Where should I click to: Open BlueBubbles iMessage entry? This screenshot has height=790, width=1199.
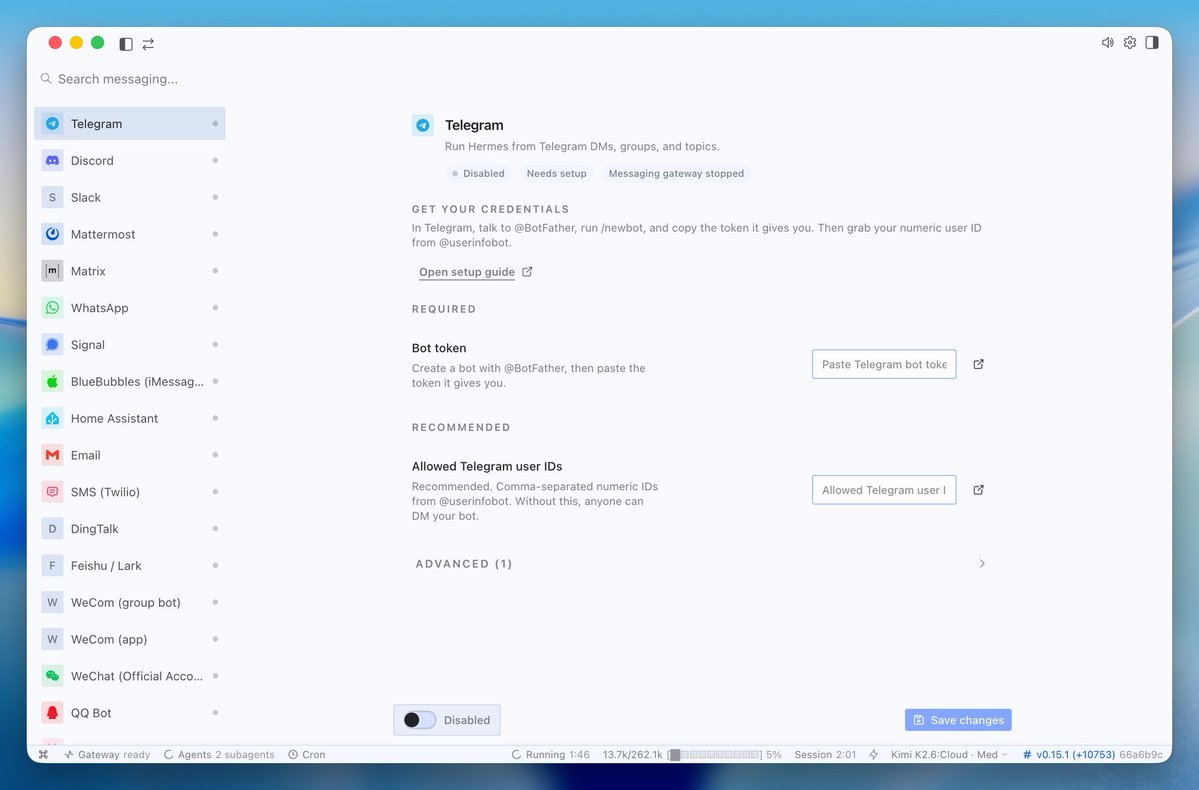click(x=129, y=382)
